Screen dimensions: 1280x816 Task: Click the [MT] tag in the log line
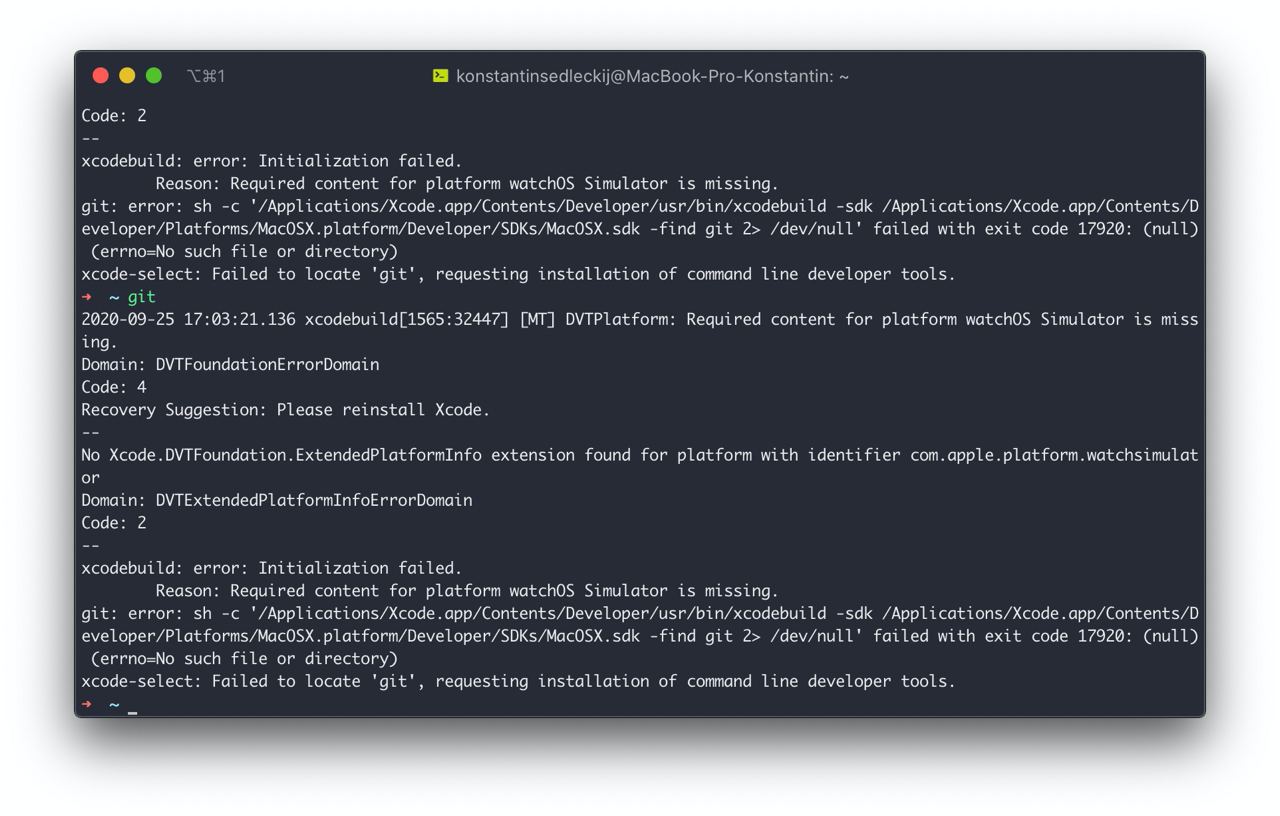[537, 320]
